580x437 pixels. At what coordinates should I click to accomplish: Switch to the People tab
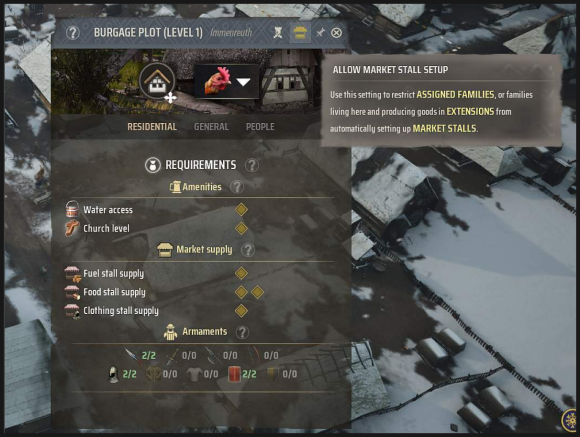click(x=260, y=127)
